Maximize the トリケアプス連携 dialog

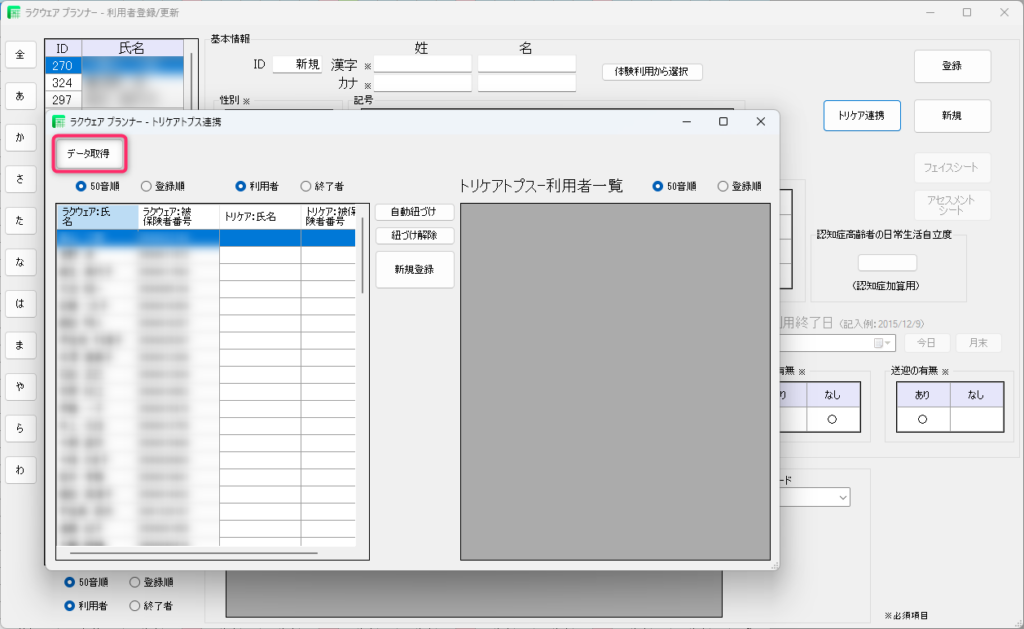click(x=723, y=121)
